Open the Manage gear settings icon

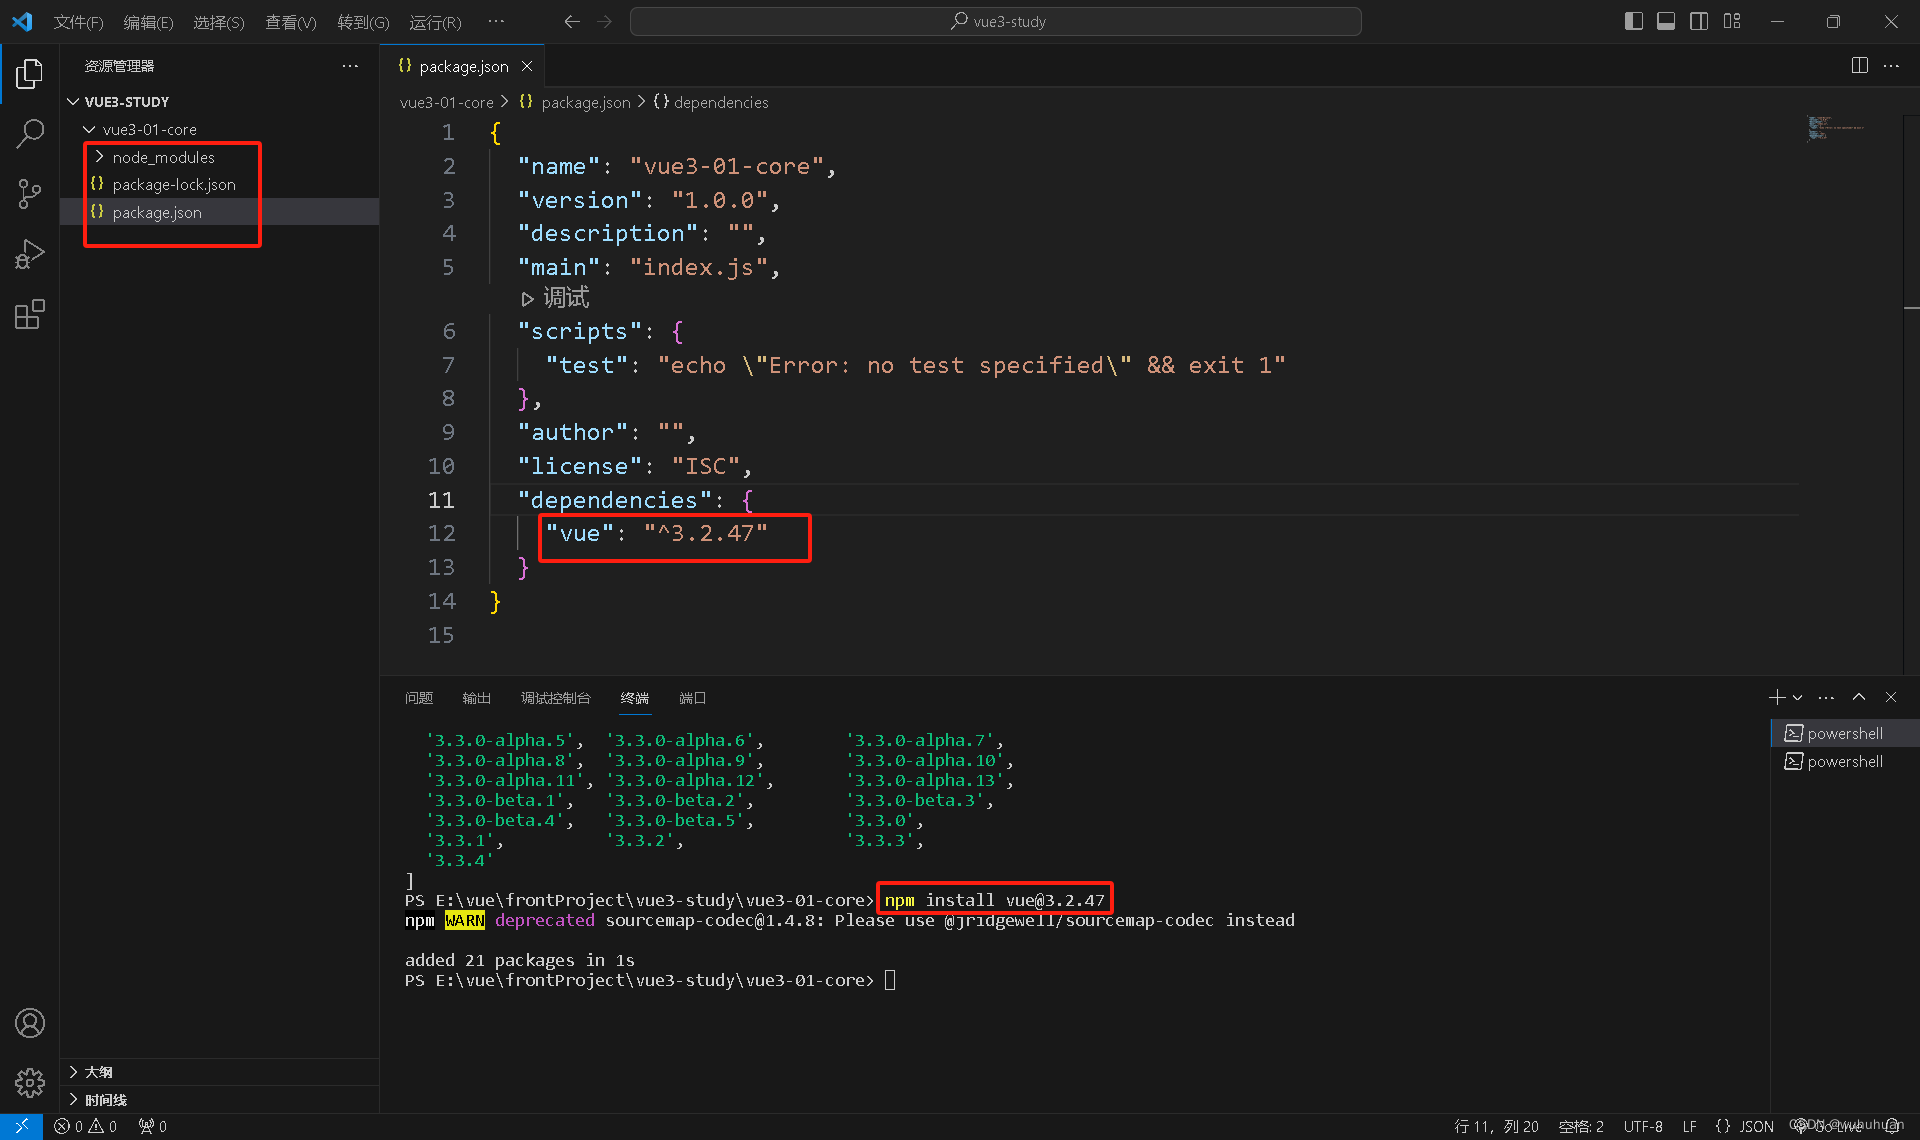[x=30, y=1082]
